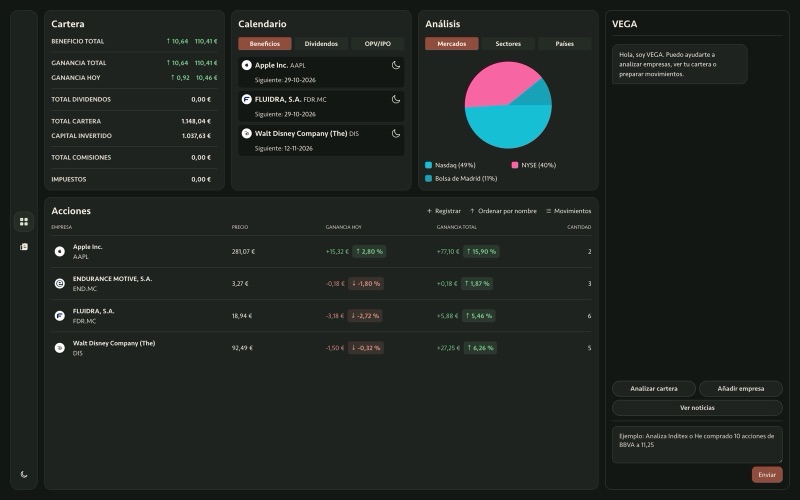The width and height of the screenshot is (800, 500).
Task: Click FLUIDRA logo in Acciones table
Action: 60,316
